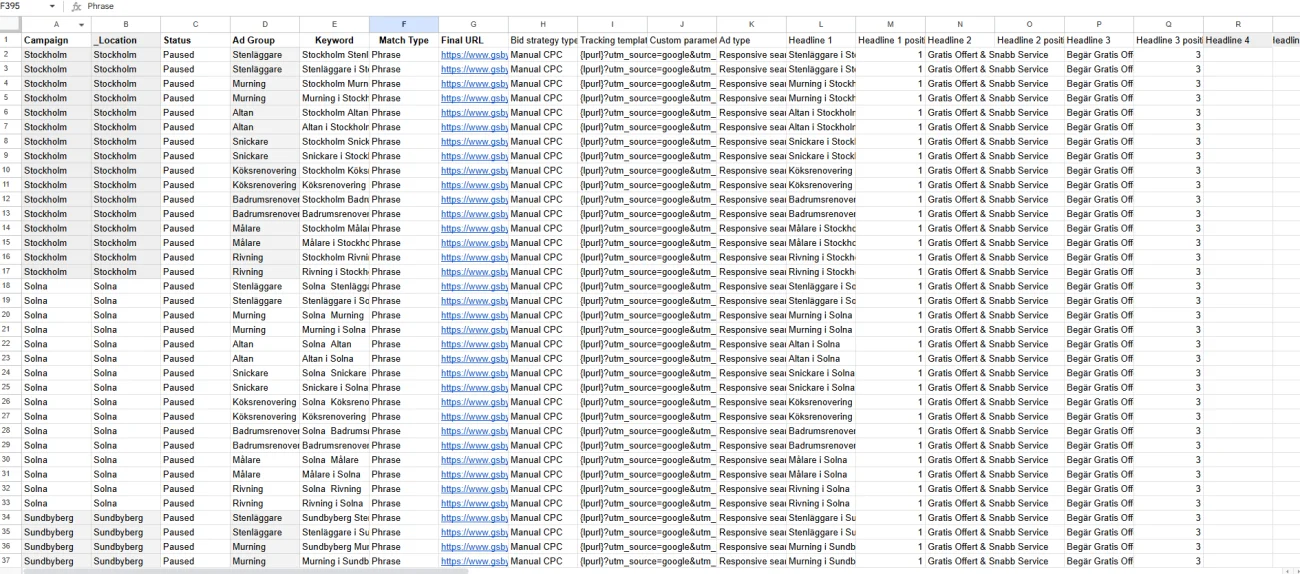Select the Headline 4 header cell

[x=1236, y=40]
